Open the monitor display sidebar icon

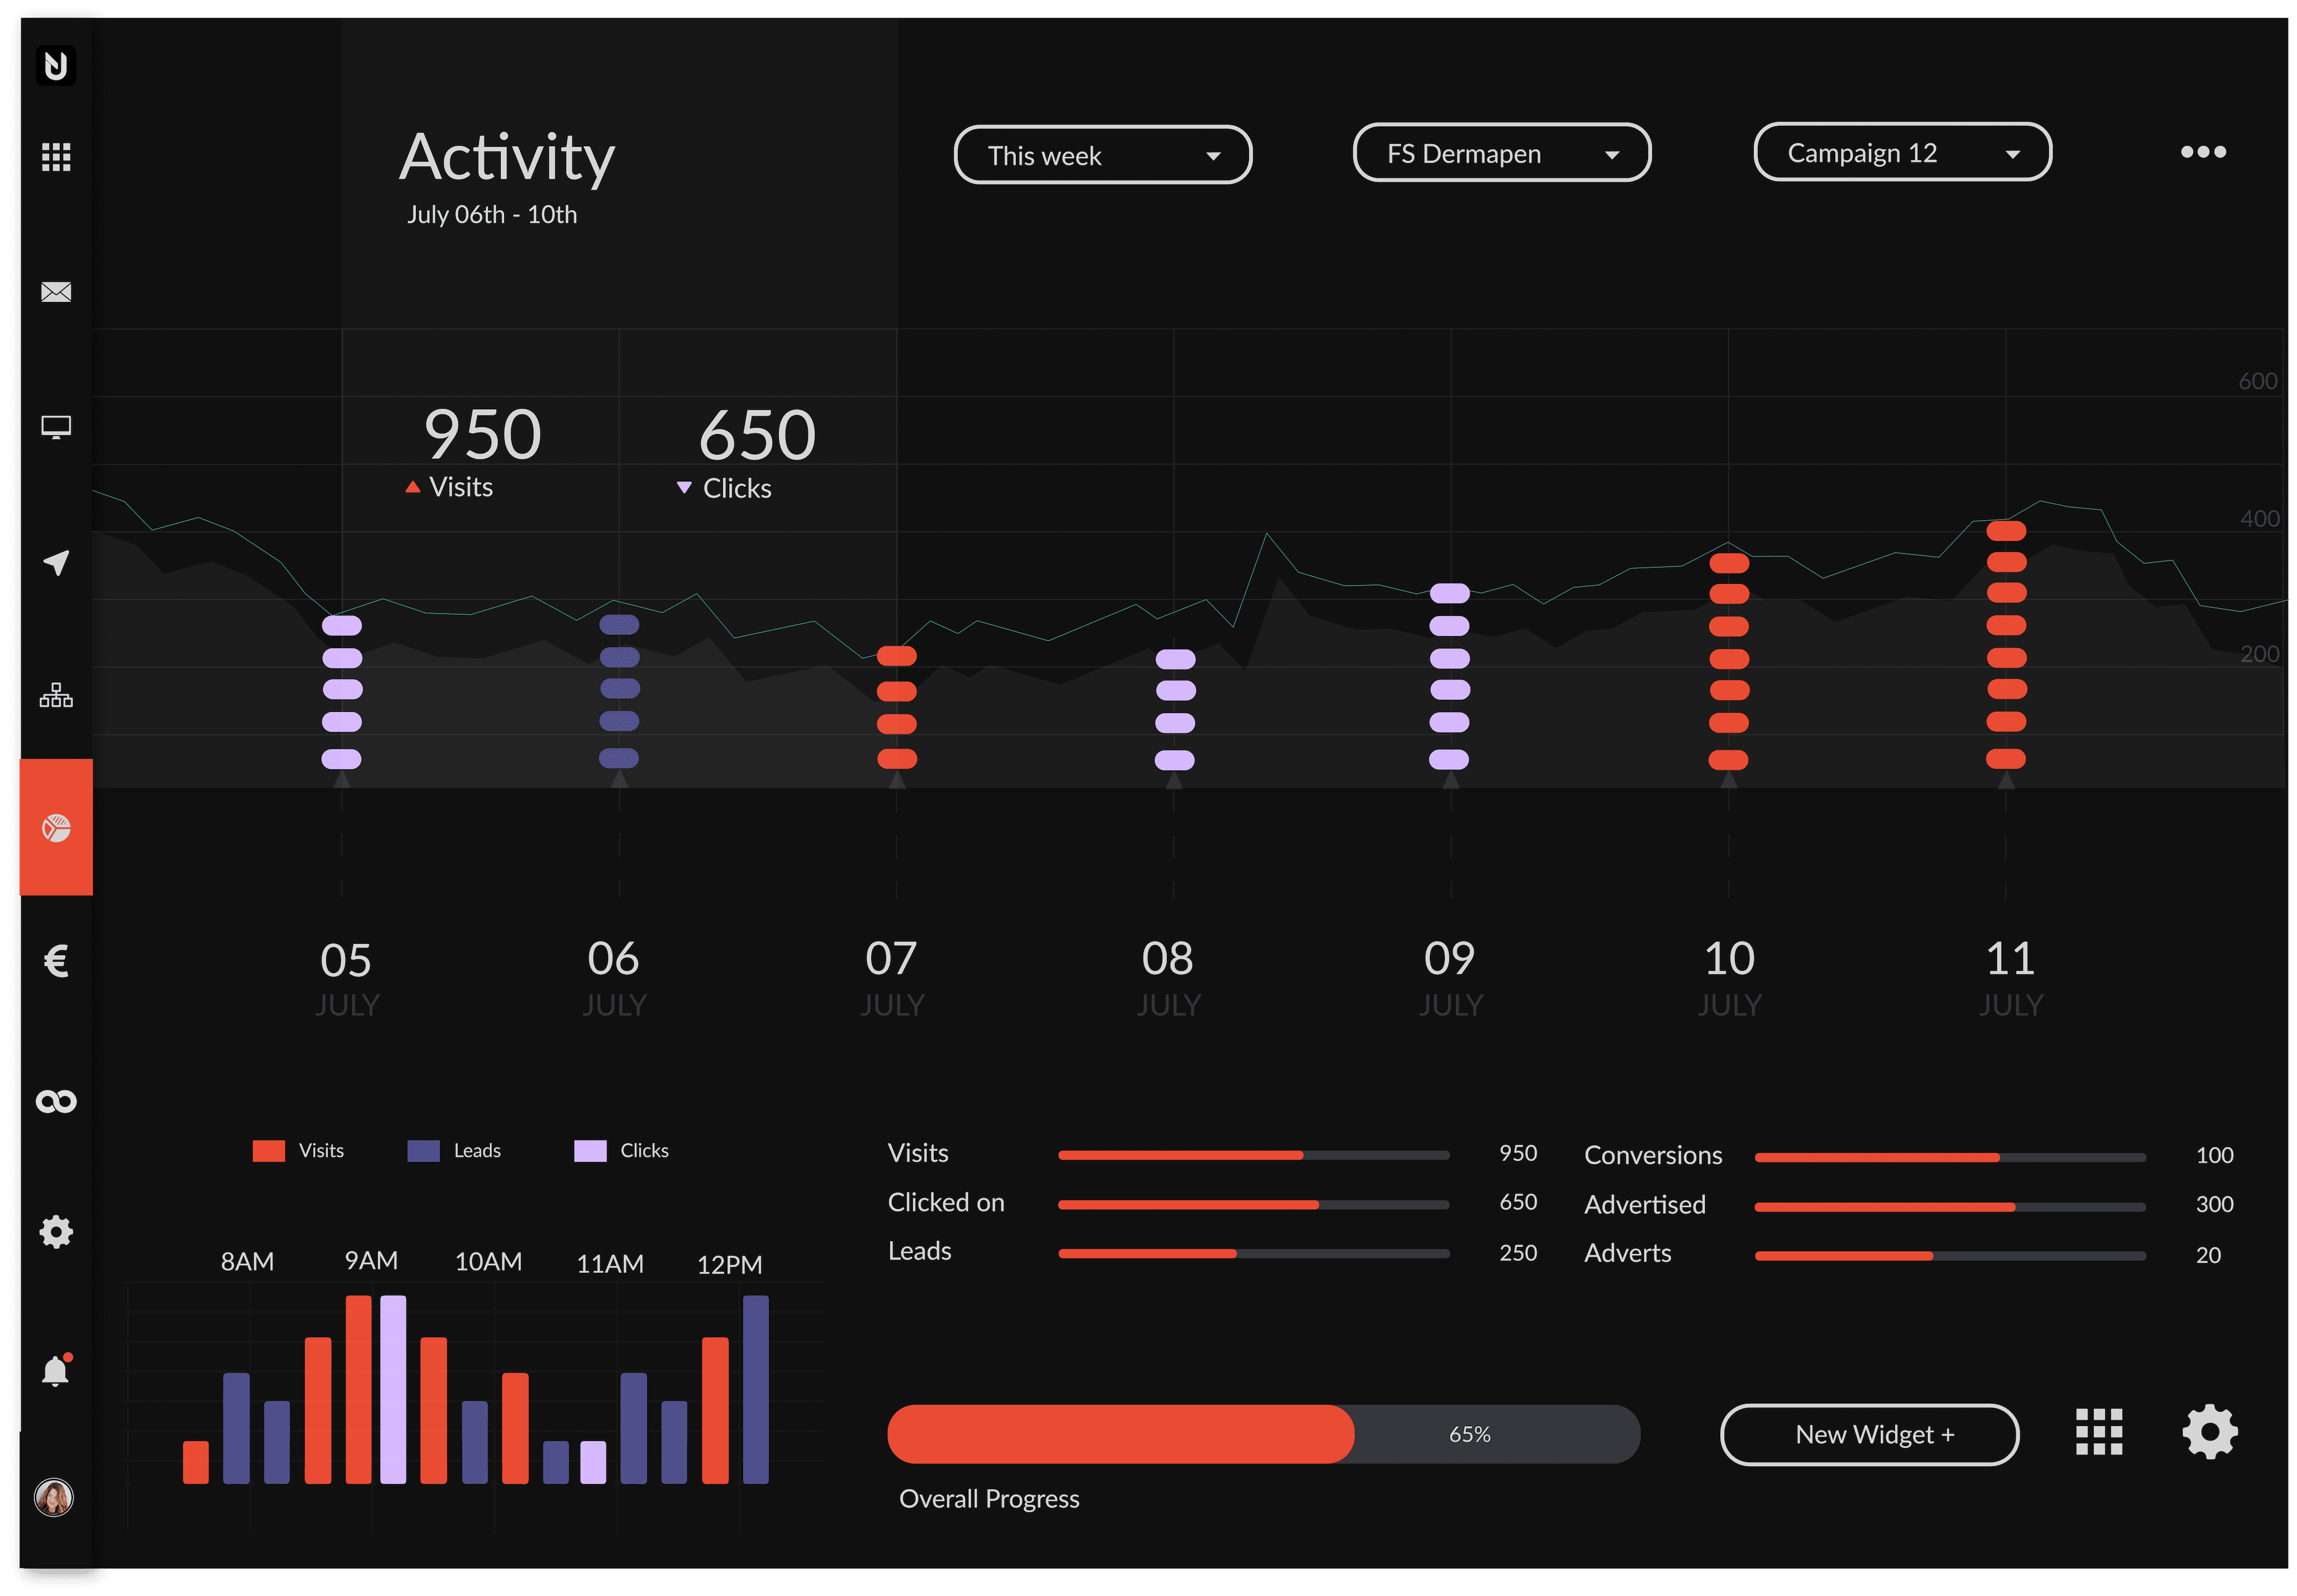[x=56, y=427]
